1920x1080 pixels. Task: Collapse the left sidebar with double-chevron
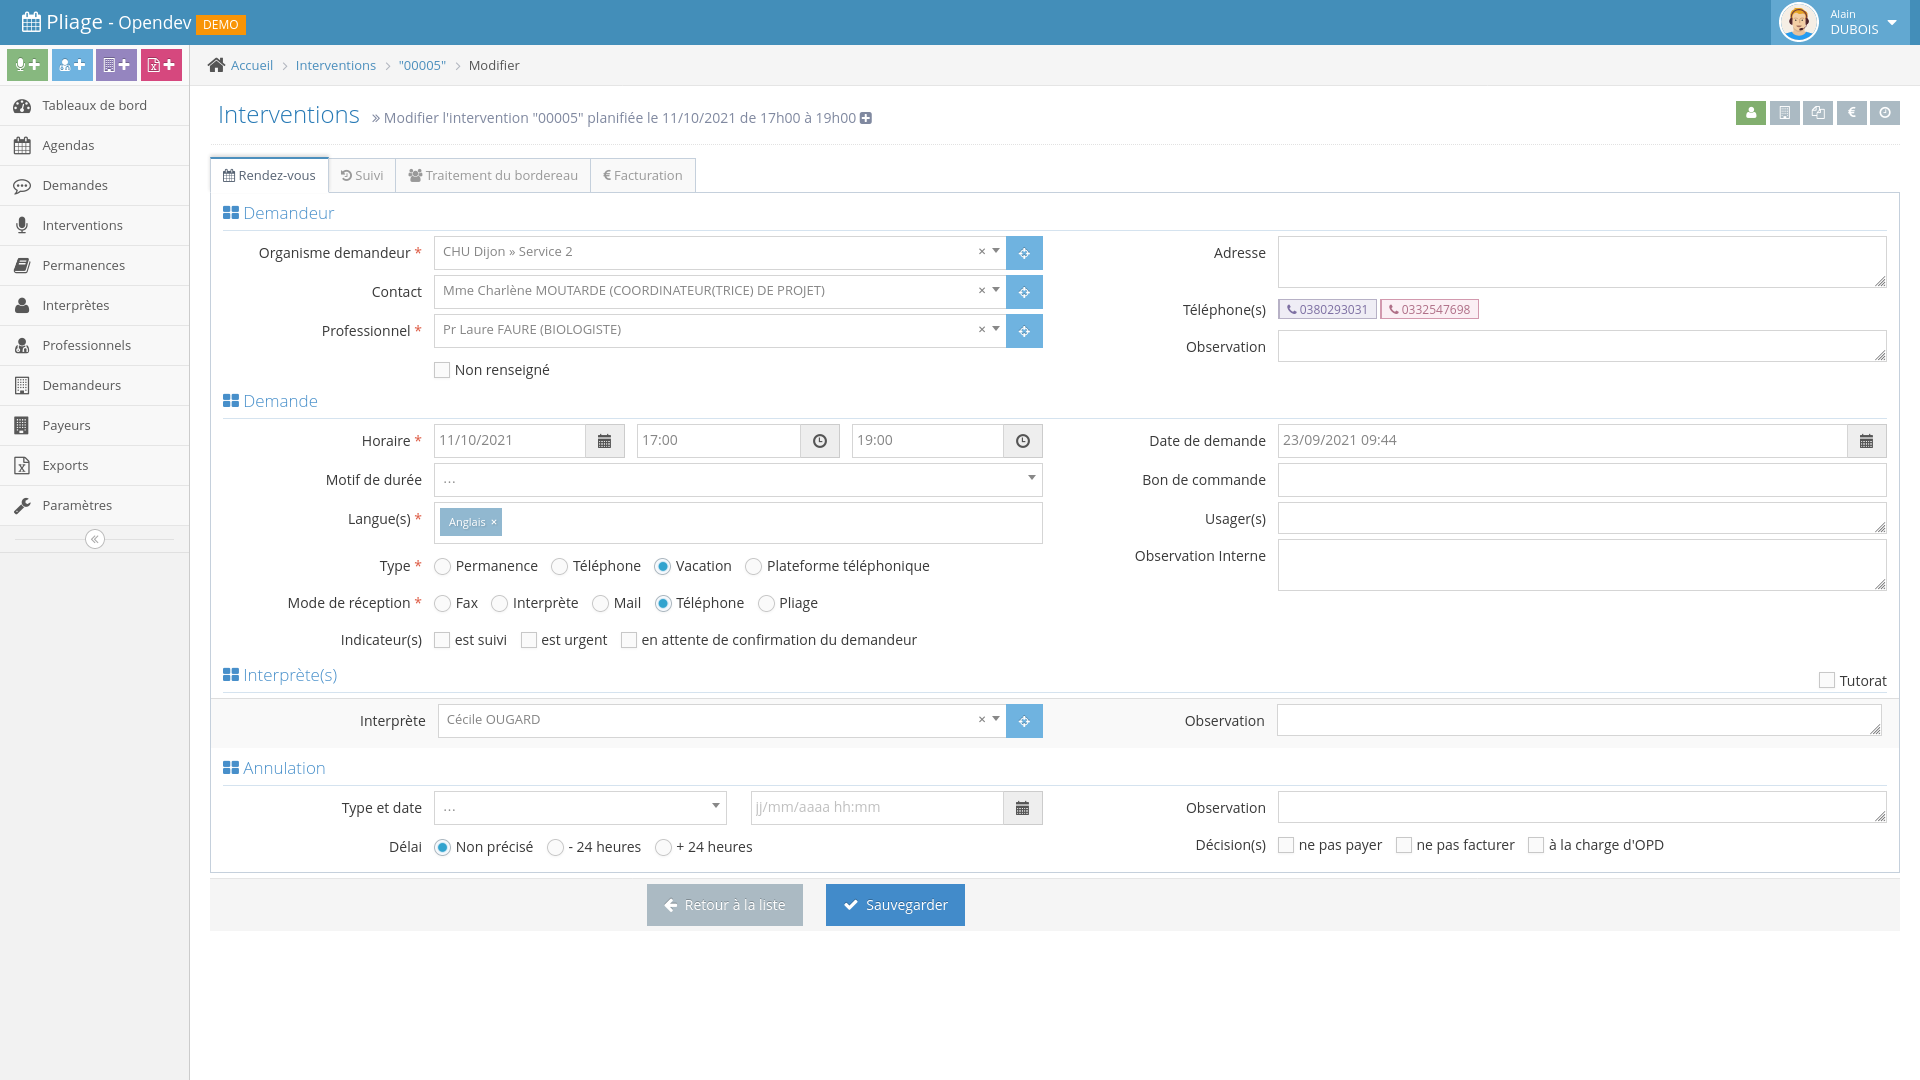(95, 540)
